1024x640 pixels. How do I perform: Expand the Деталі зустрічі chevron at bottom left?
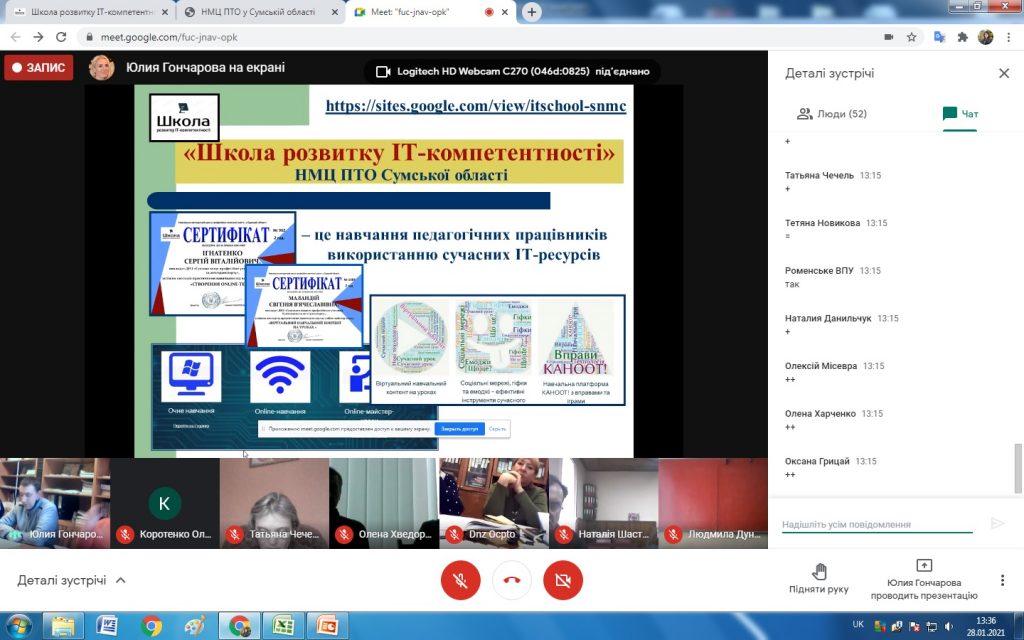click(x=121, y=580)
